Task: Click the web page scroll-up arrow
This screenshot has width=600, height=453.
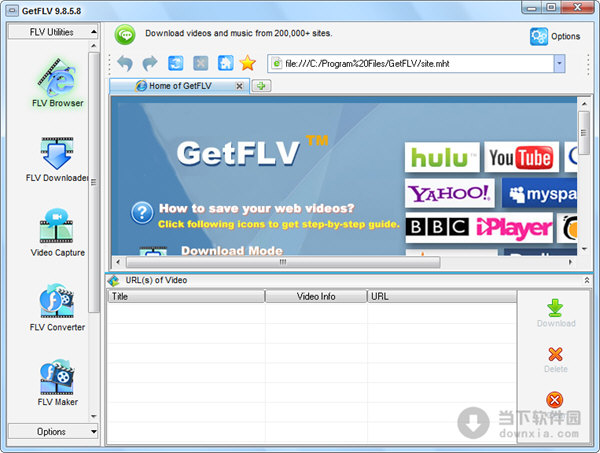Action: (x=584, y=104)
